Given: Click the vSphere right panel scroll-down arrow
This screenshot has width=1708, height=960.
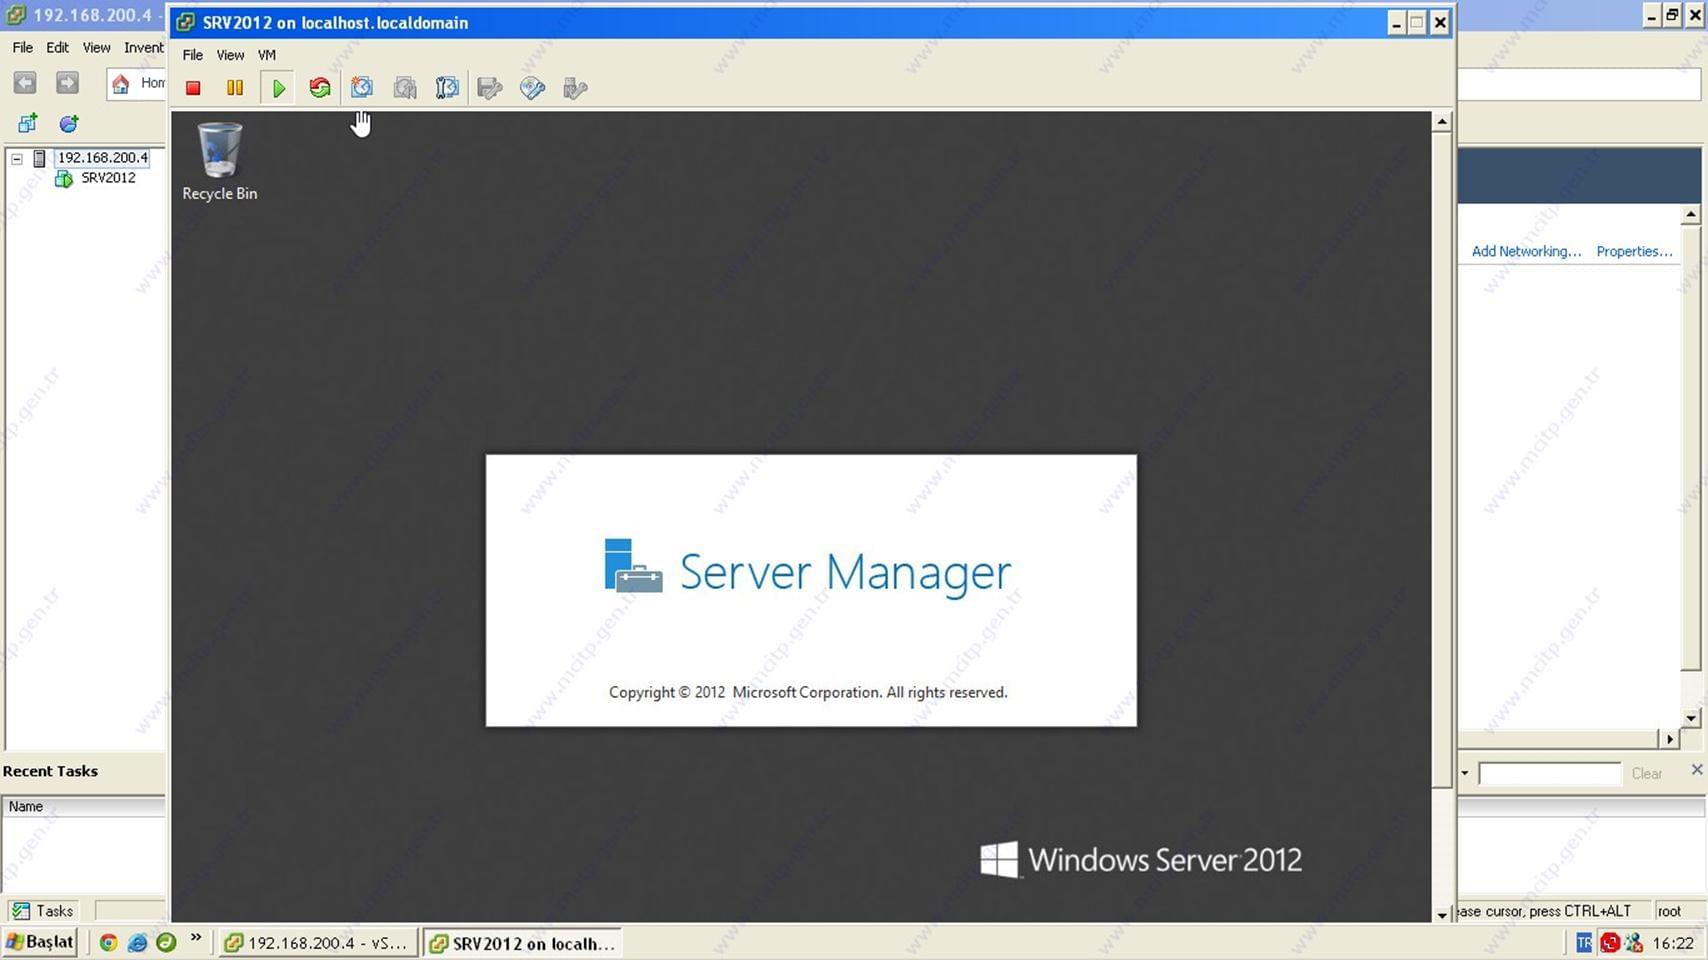Looking at the screenshot, I should (x=1690, y=717).
